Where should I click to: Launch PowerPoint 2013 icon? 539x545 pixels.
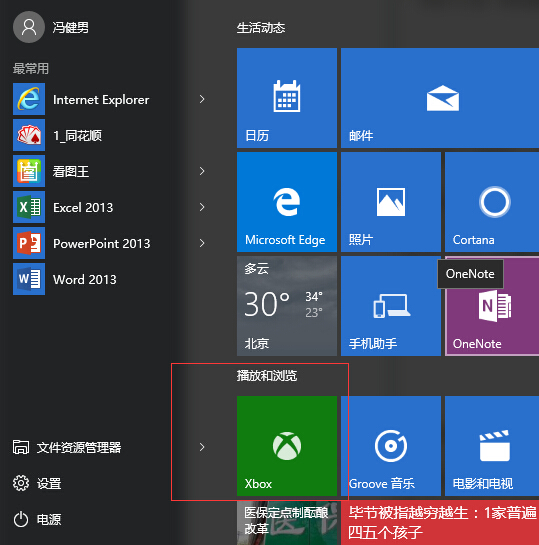(x=29, y=243)
